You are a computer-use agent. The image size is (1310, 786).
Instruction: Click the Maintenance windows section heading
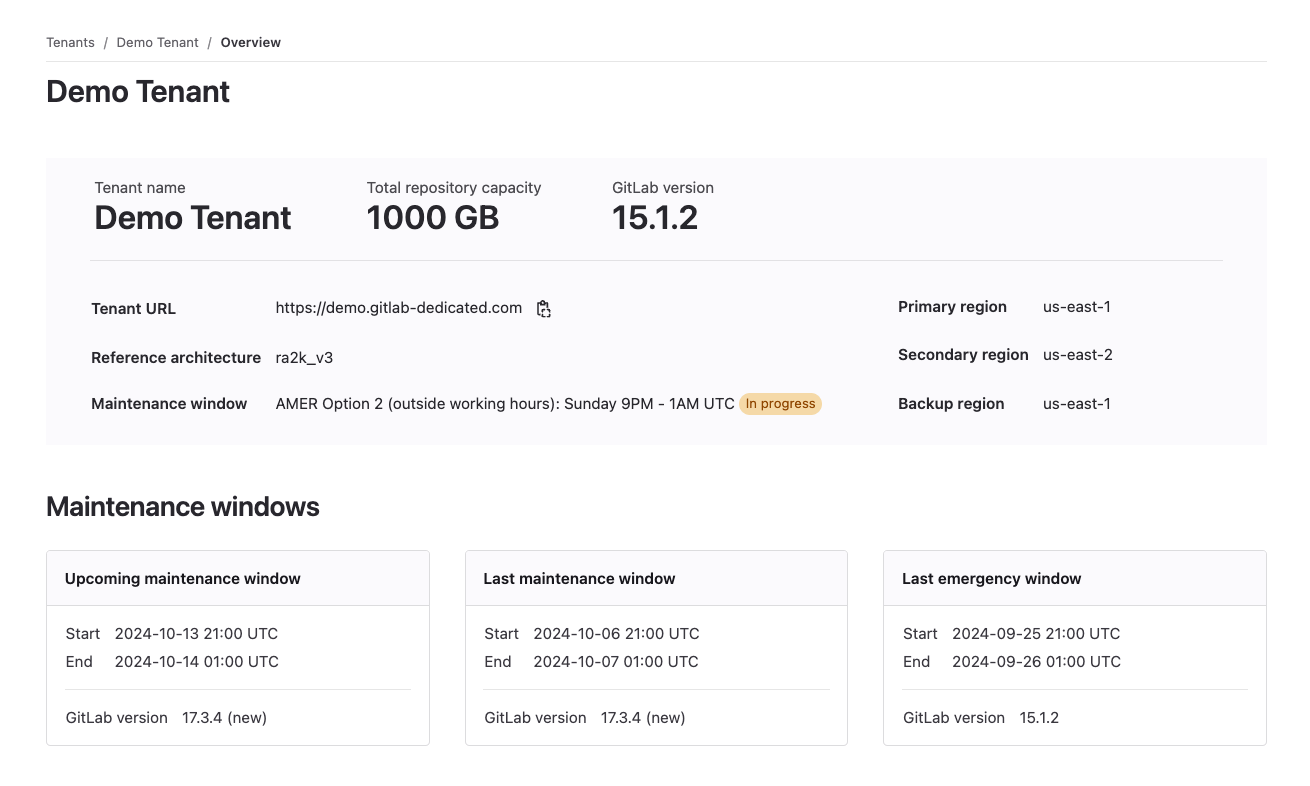click(x=182, y=507)
